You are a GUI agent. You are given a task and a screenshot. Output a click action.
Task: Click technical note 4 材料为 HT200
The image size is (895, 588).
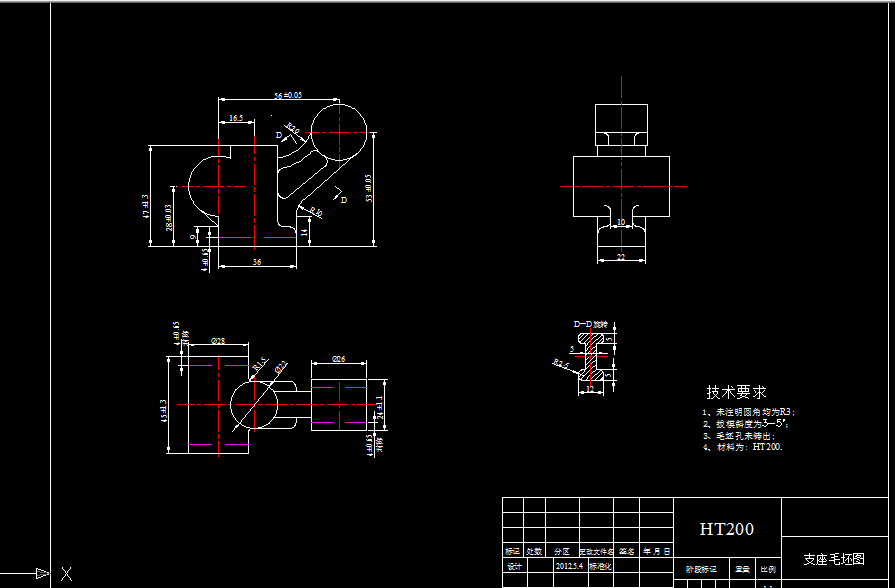coord(743,447)
